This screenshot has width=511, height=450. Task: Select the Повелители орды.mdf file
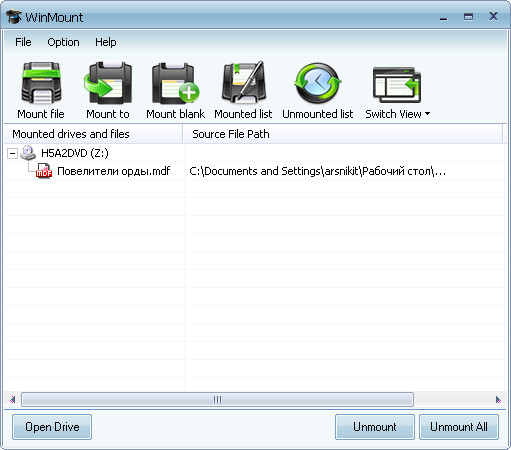[x=114, y=171]
